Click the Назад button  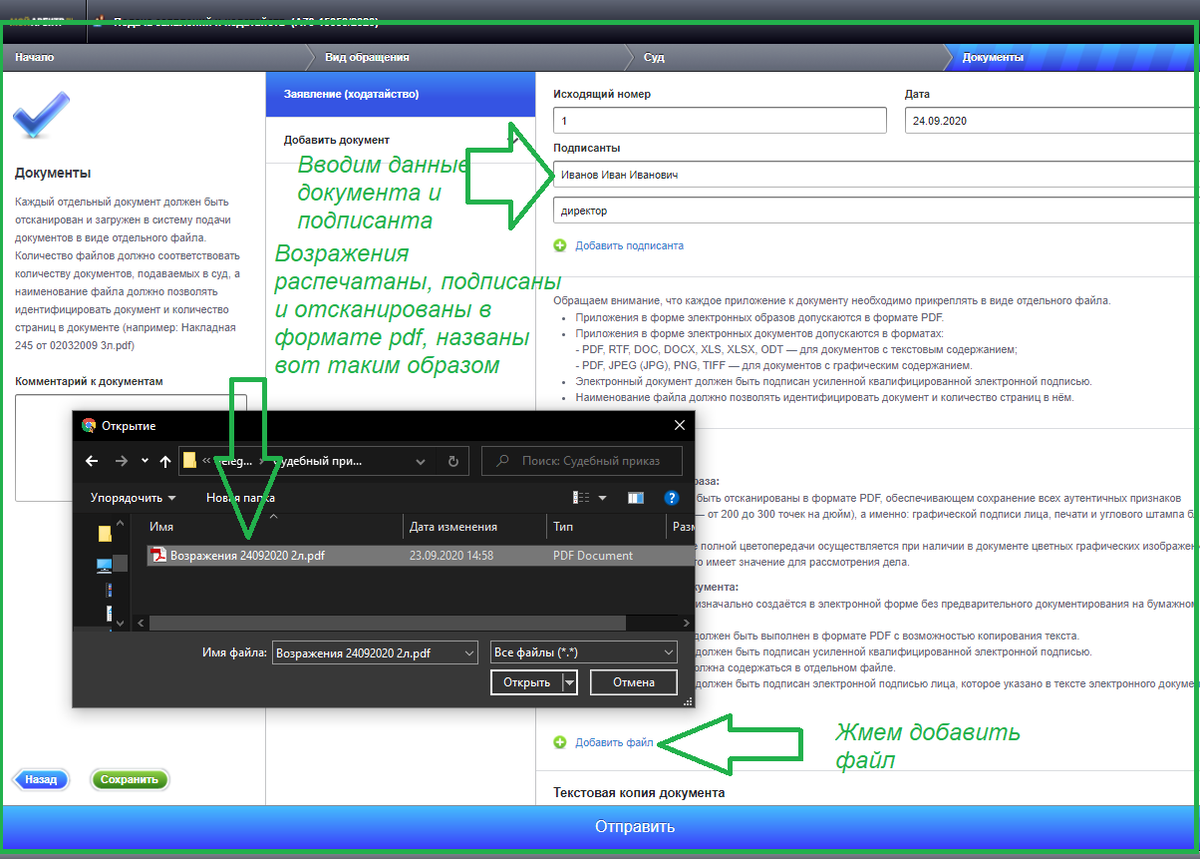pos(40,780)
